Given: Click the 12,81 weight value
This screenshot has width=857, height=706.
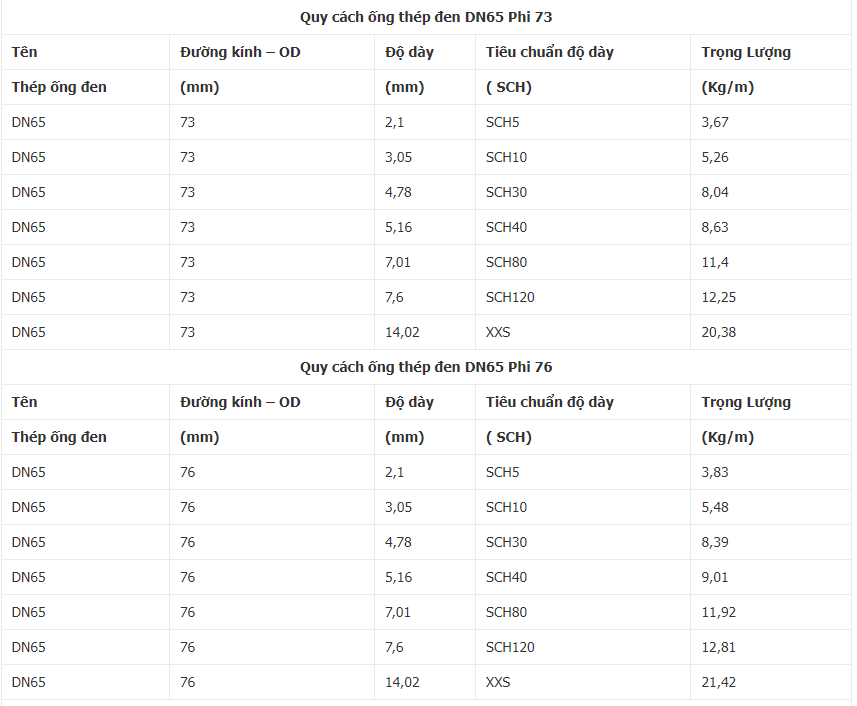Looking at the screenshot, I should 718,647.
